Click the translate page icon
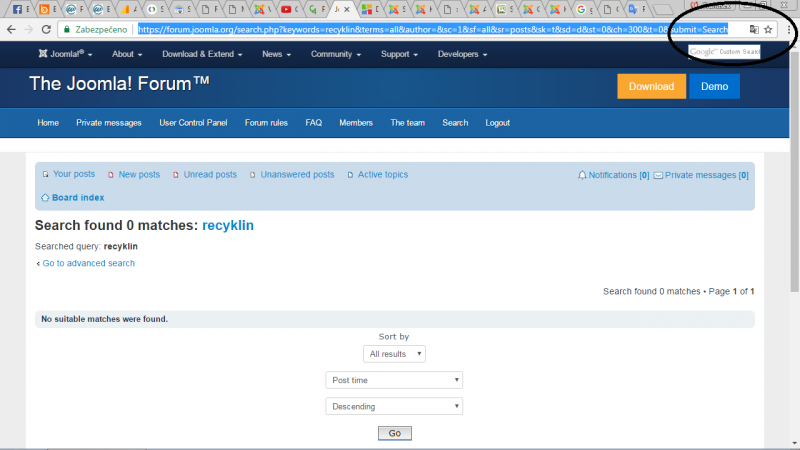The image size is (800, 450). 754,30
